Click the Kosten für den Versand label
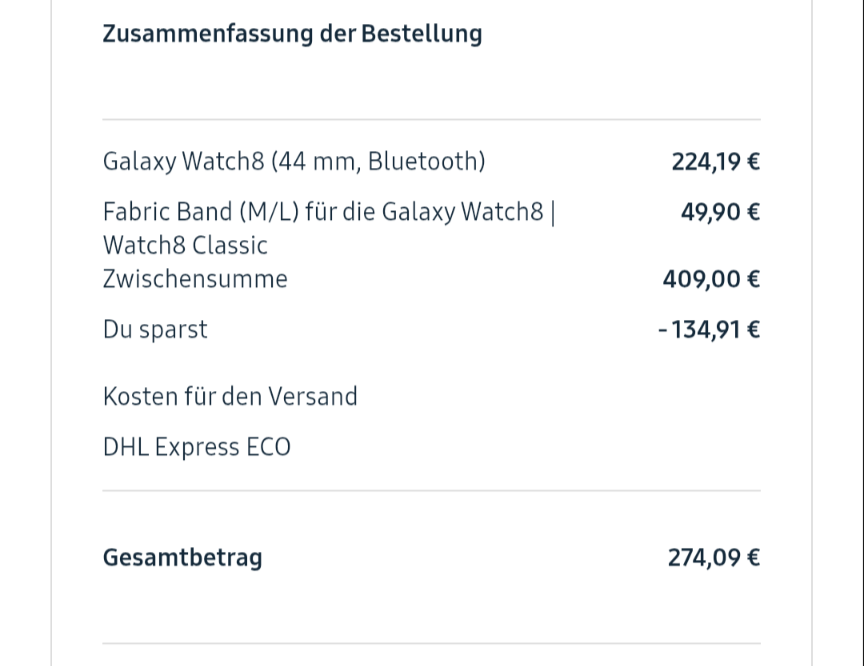864x666 pixels. click(x=230, y=396)
